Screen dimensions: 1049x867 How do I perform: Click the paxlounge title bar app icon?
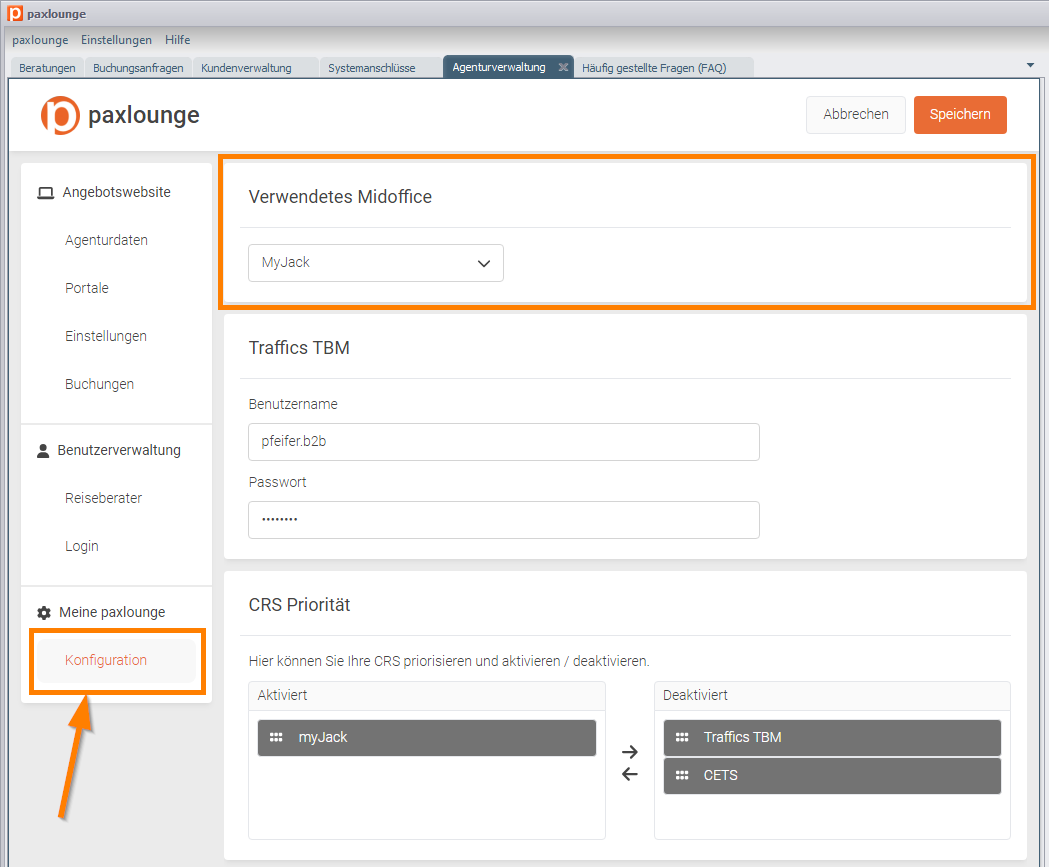[15, 13]
